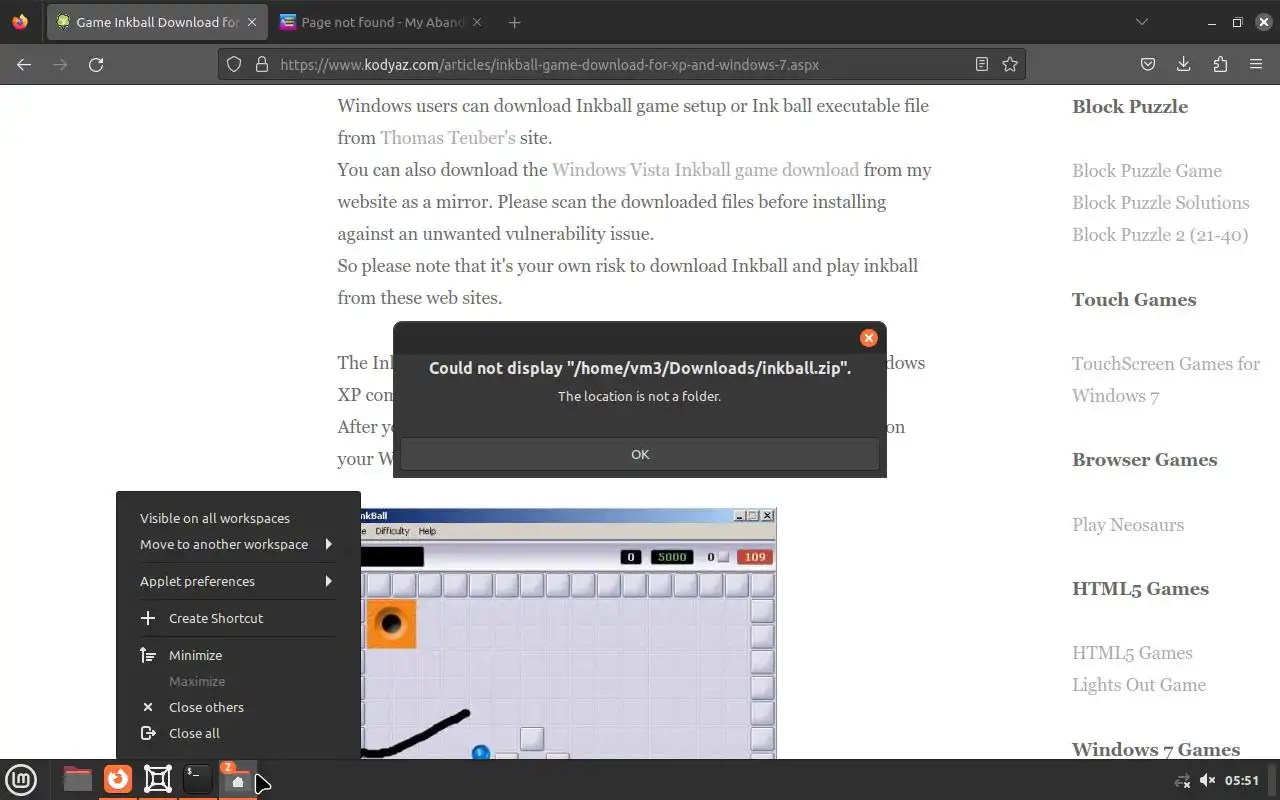Open the file manager folder in taskbar
The image size is (1280, 800).
pyautogui.click(x=77, y=779)
